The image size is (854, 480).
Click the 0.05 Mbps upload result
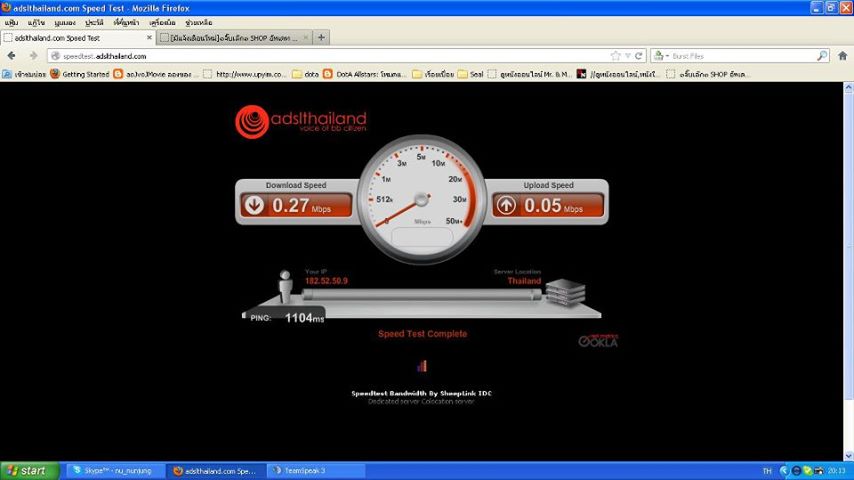553,205
